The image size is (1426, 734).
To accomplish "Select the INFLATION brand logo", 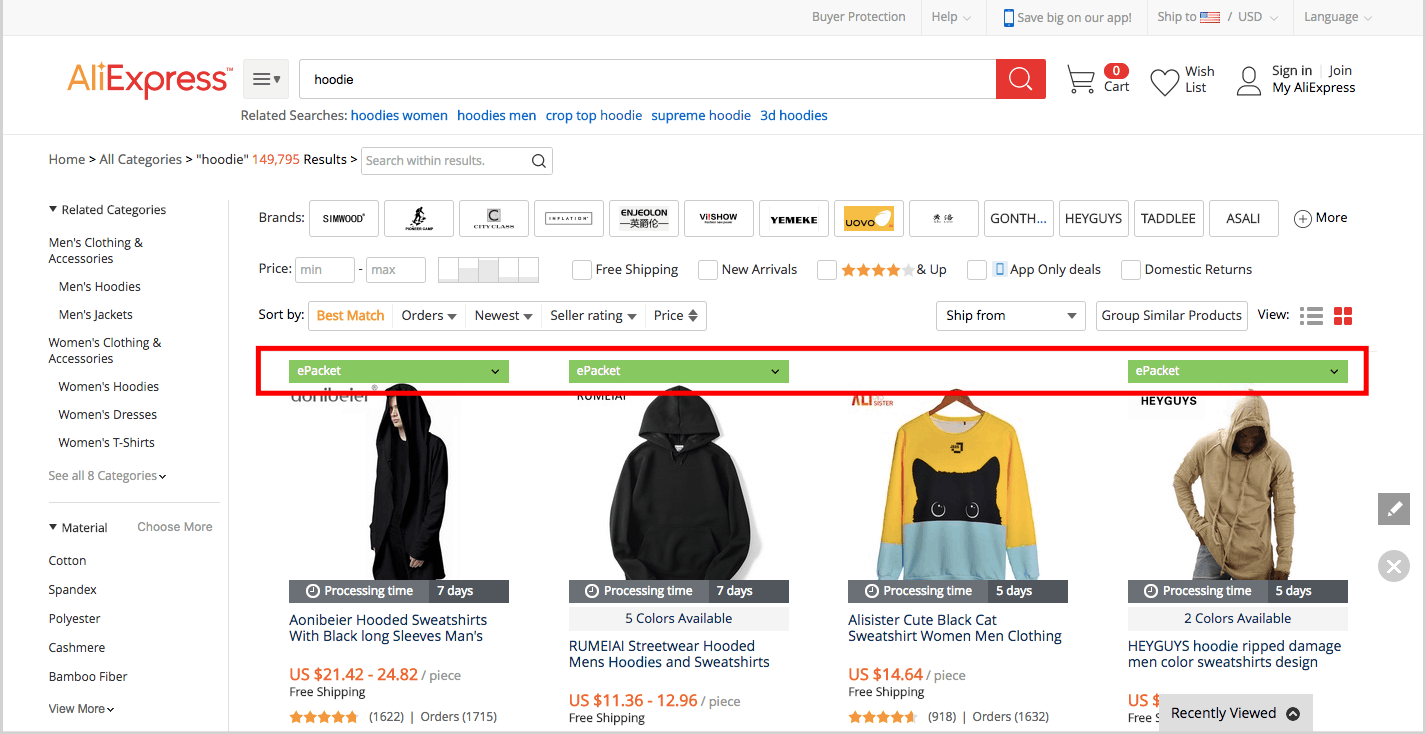I will pos(569,218).
